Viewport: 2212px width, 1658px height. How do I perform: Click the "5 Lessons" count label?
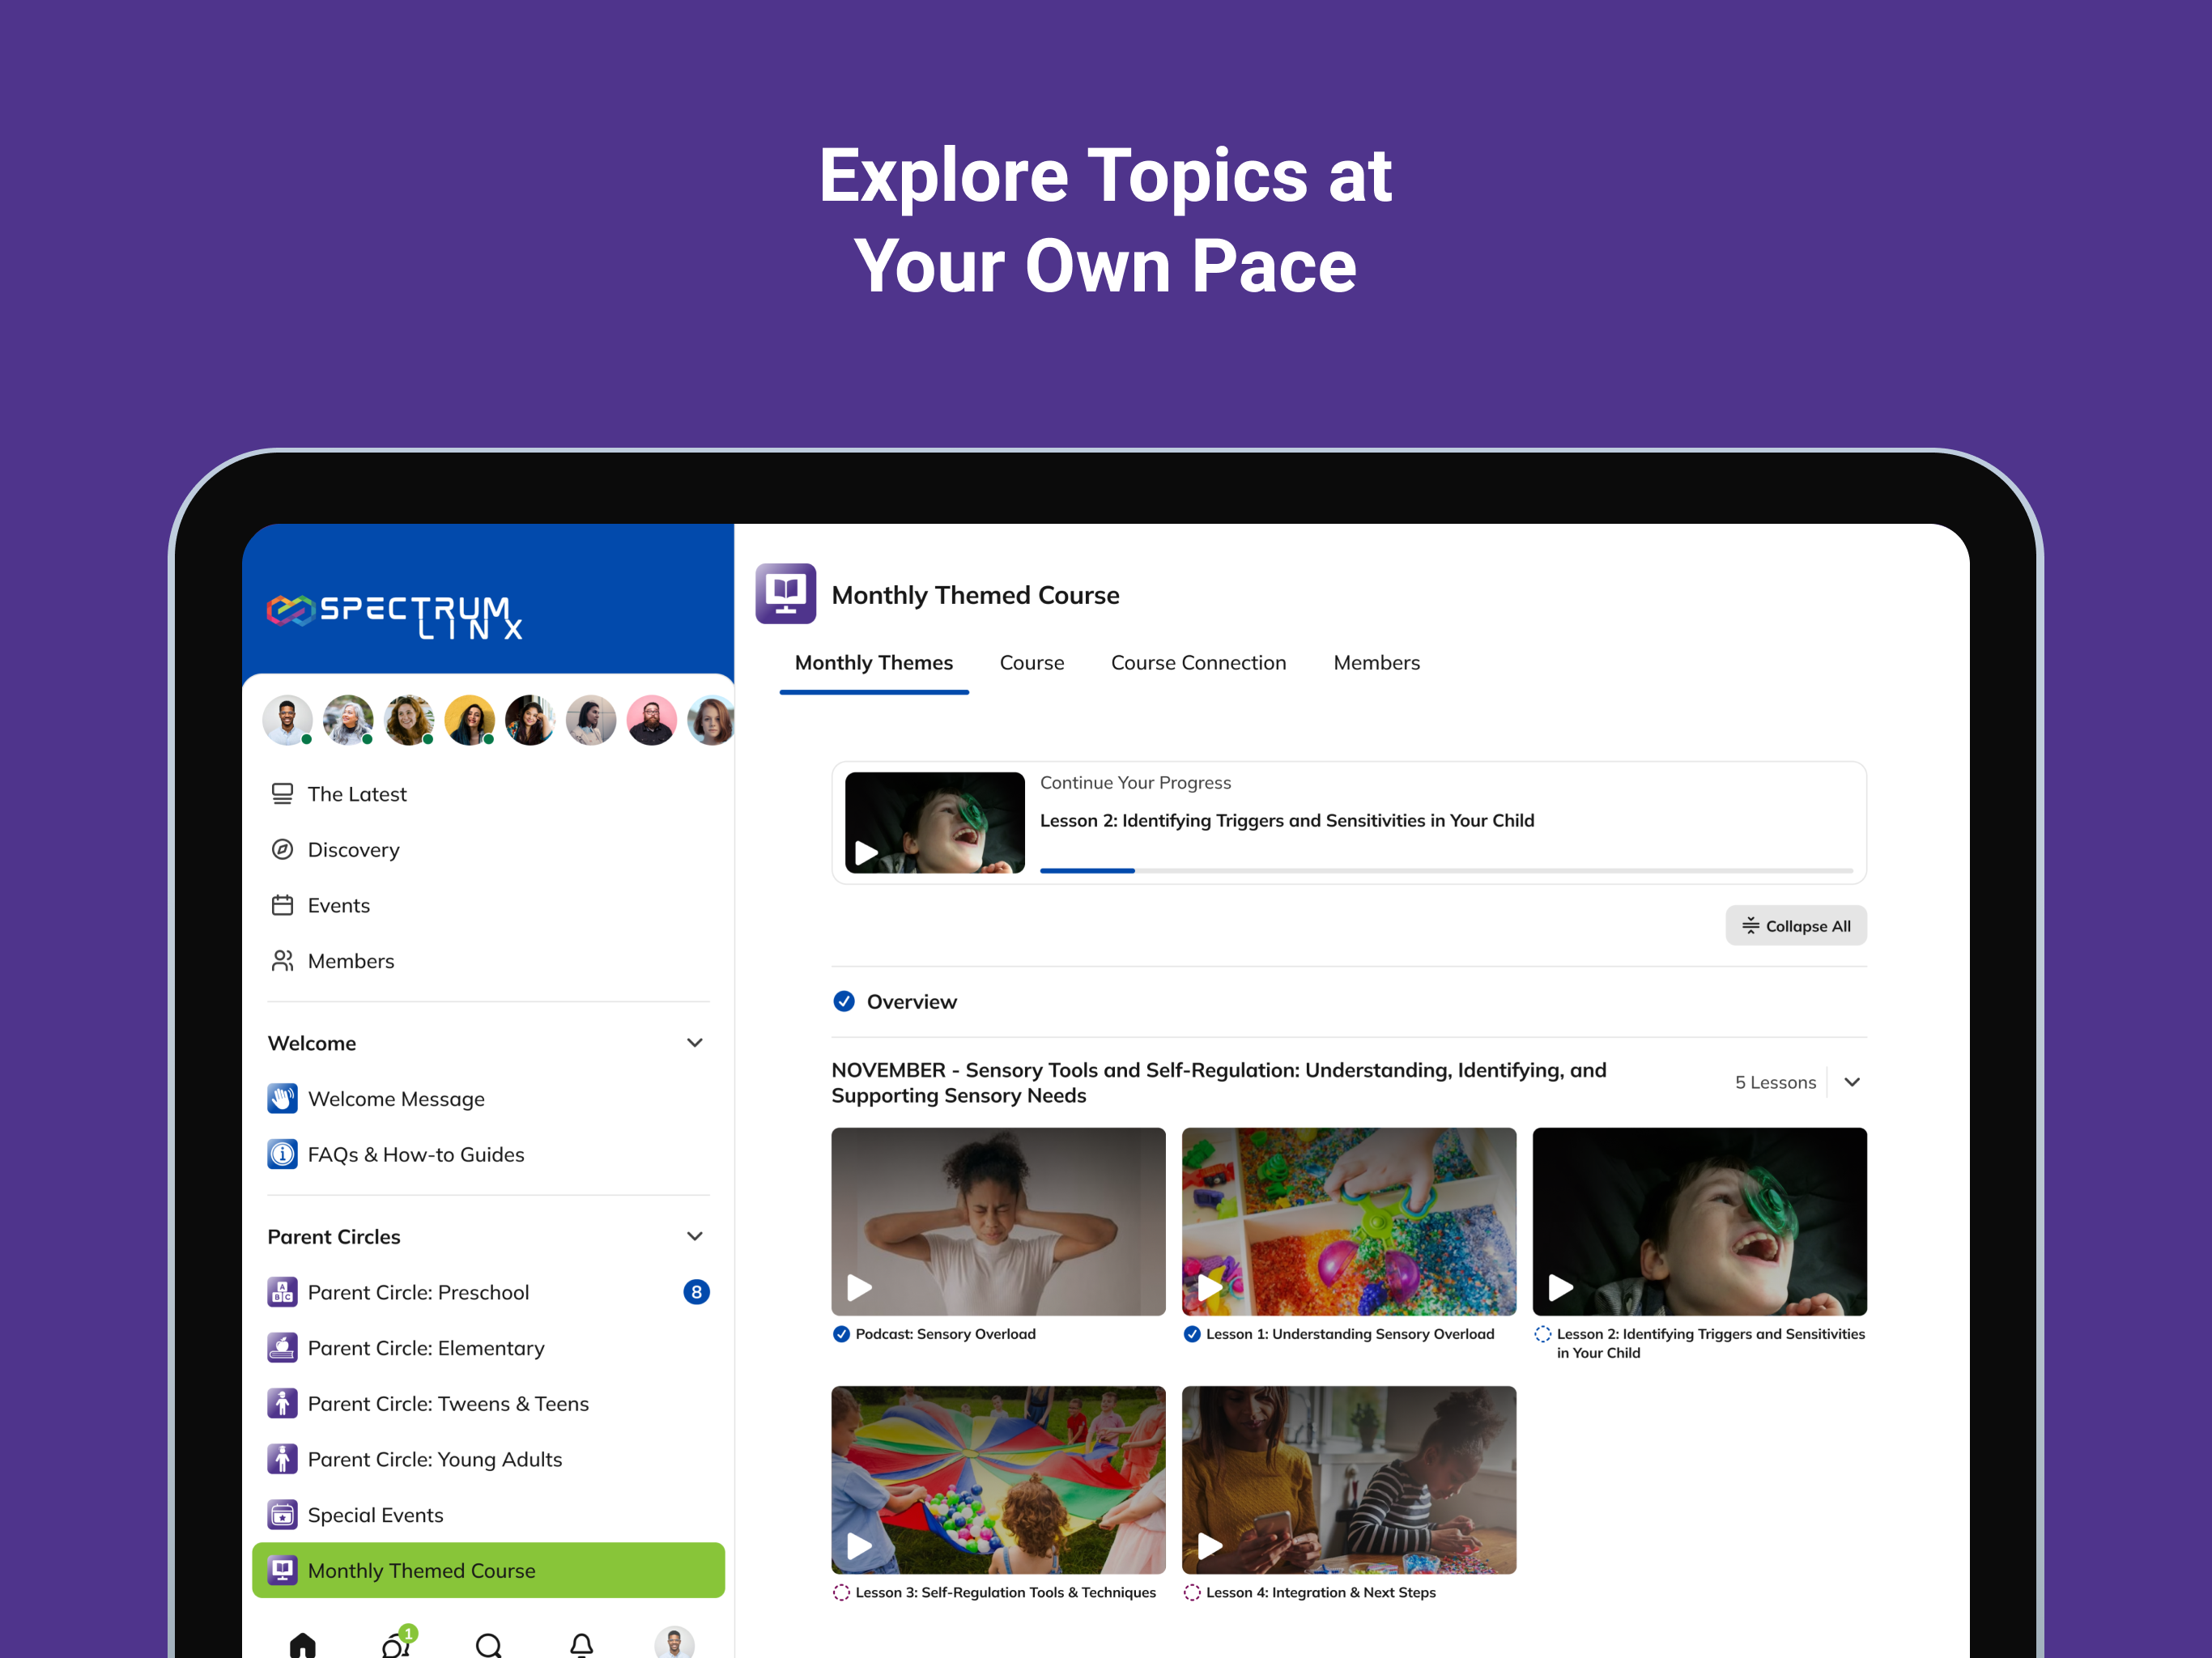(x=1775, y=1082)
